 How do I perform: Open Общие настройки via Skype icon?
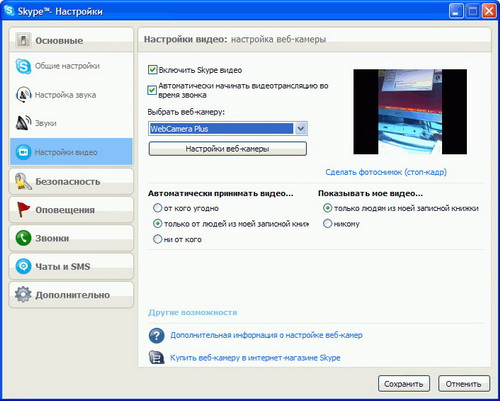point(23,66)
